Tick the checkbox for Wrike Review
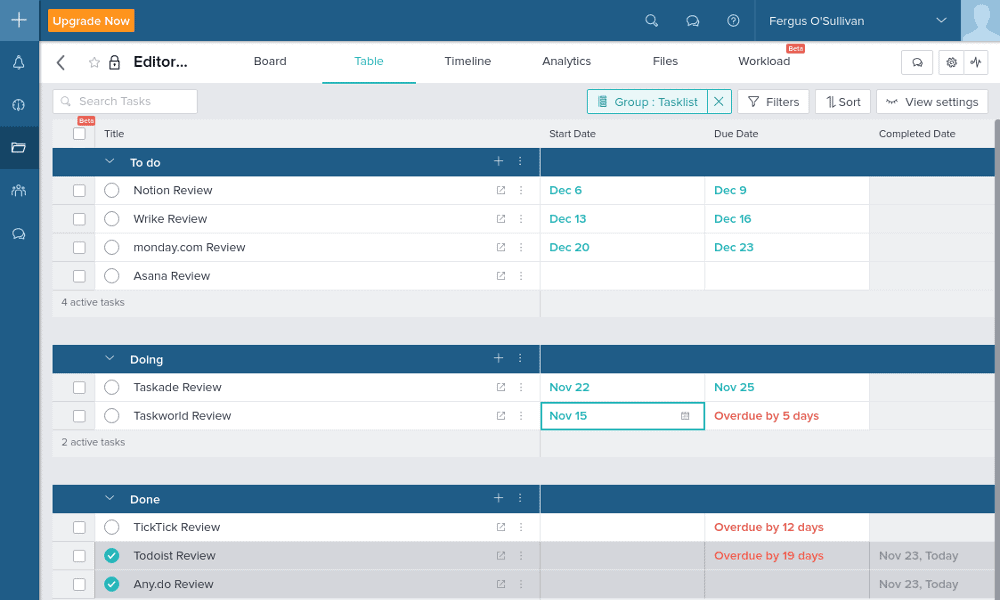This screenshot has height=600, width=1000. click(x=79, y=219)
